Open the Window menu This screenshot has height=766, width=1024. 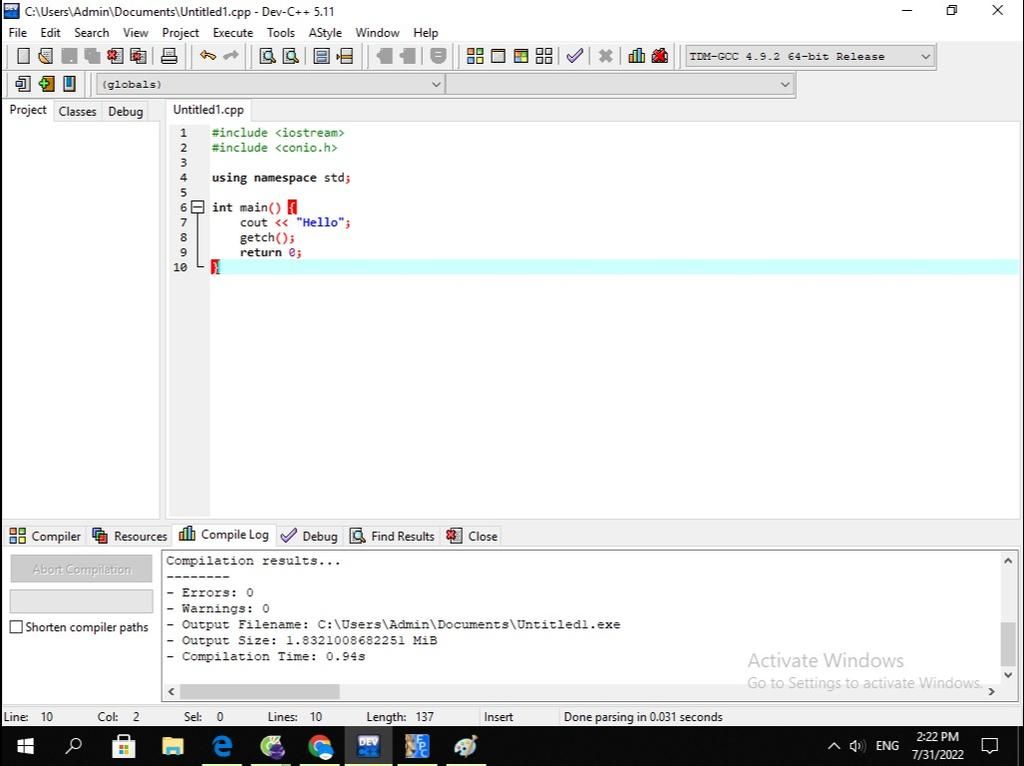click(x=377, y=33)
